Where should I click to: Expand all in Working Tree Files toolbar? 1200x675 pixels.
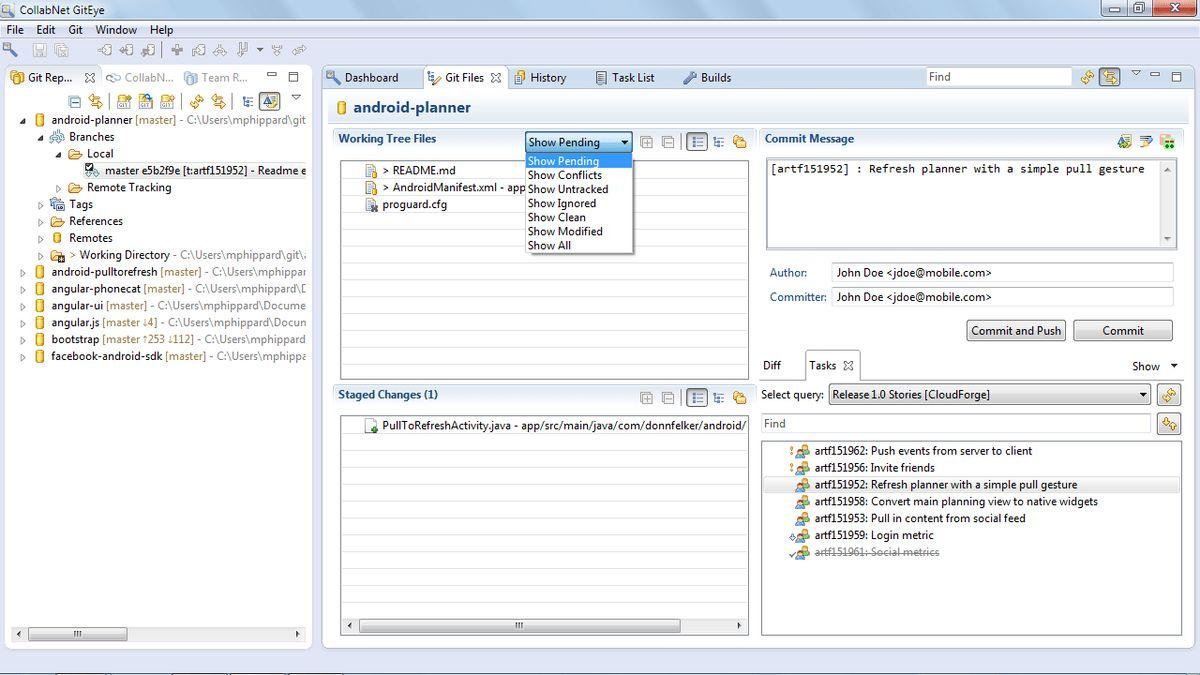tap(647, 142)
